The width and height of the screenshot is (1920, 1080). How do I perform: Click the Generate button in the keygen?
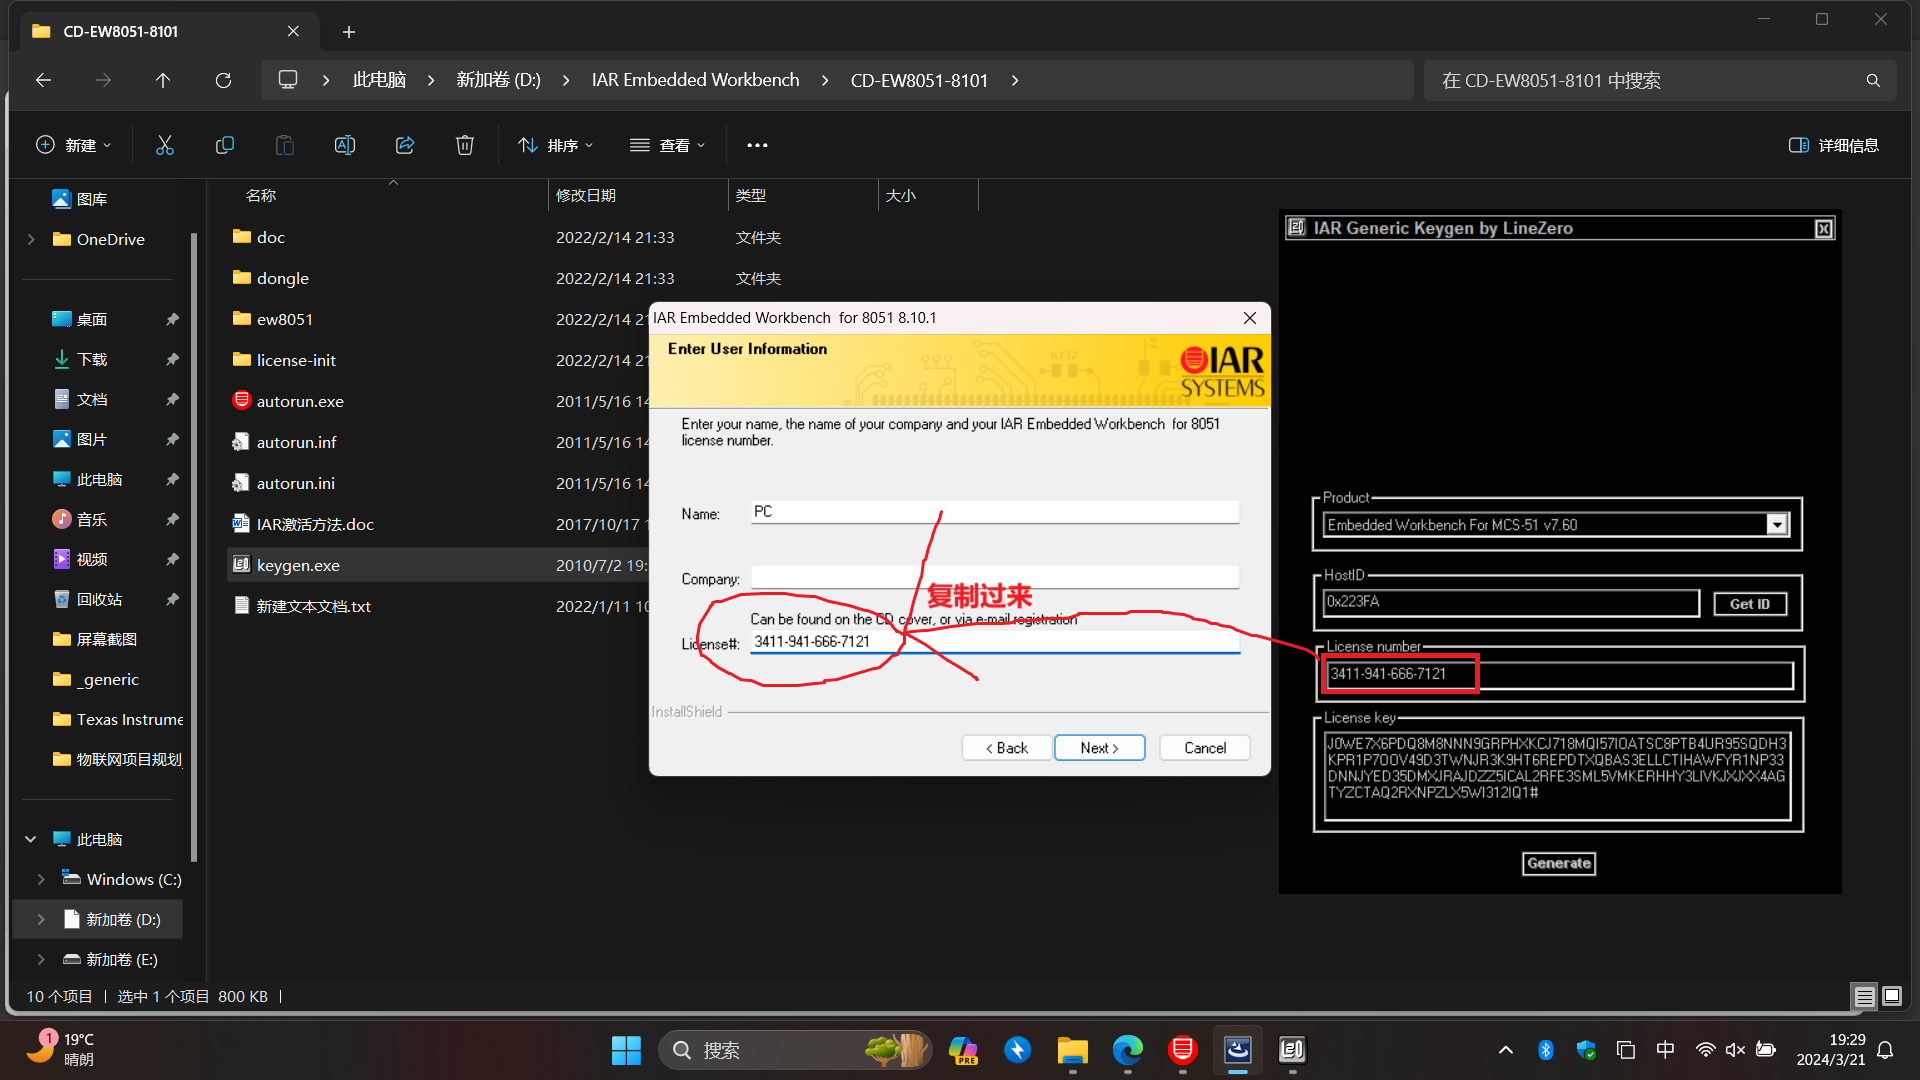point(1558,863)
